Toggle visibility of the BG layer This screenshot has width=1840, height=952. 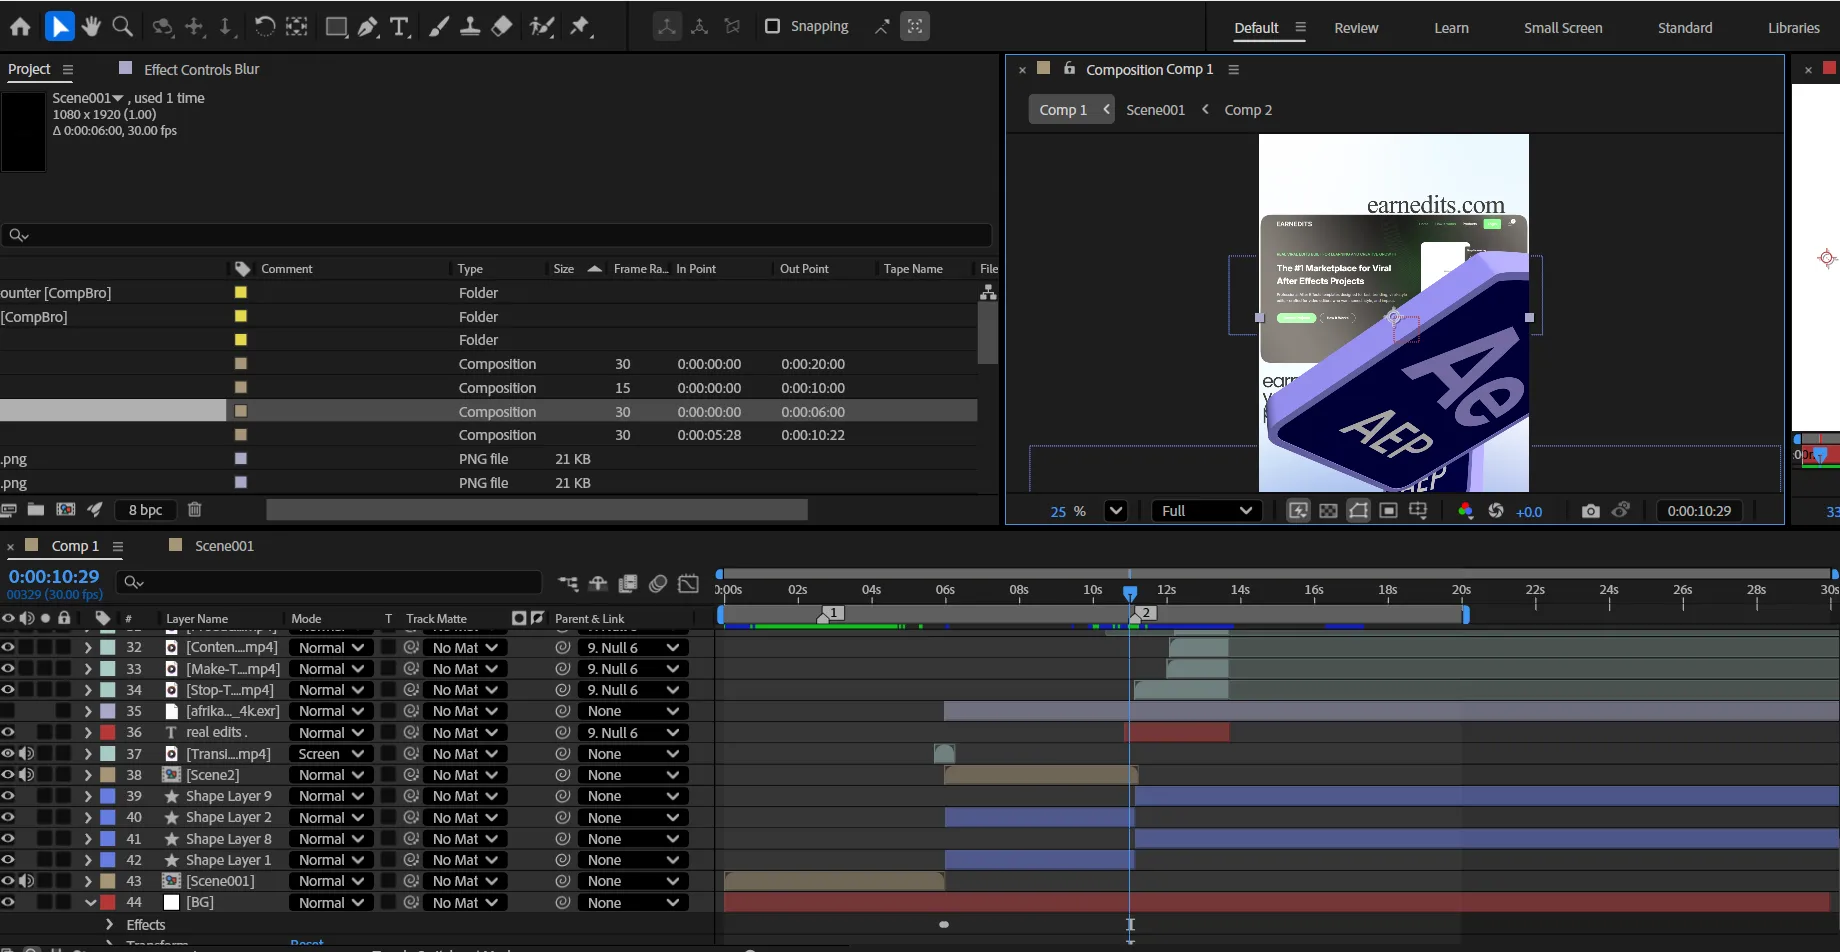[x=8, y=902]
